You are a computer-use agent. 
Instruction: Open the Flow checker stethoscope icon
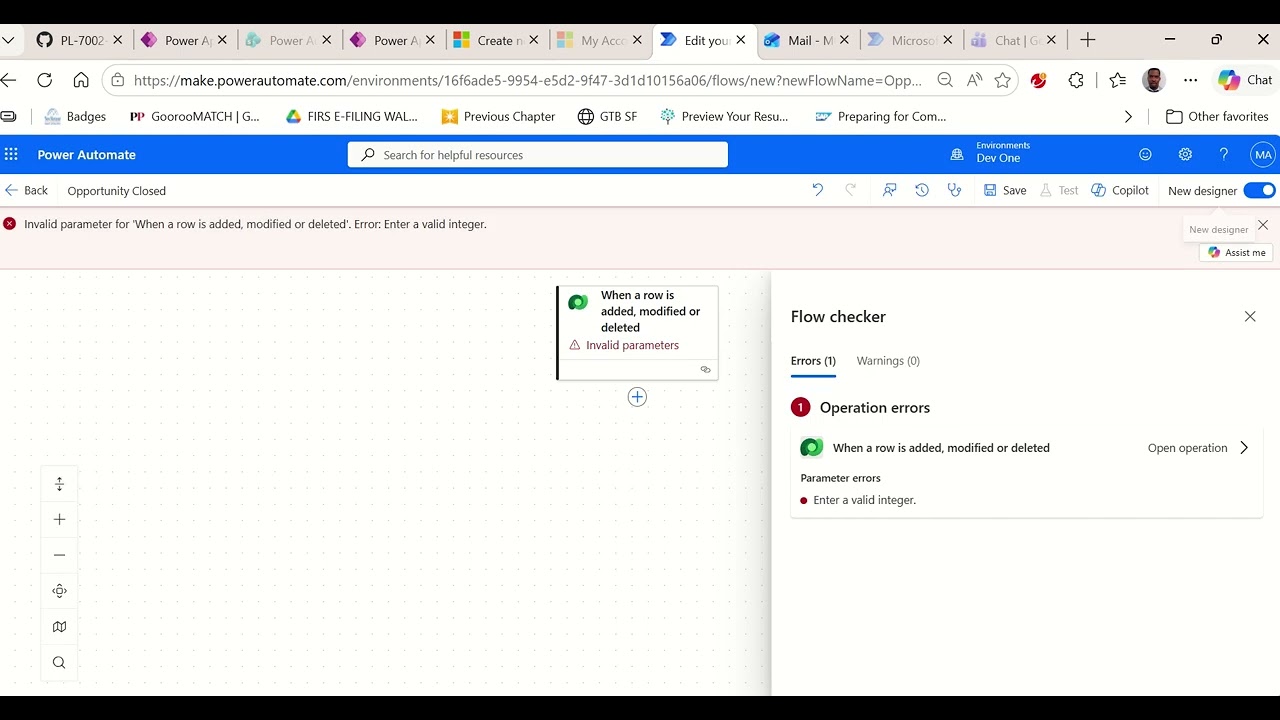coord(955,190)
